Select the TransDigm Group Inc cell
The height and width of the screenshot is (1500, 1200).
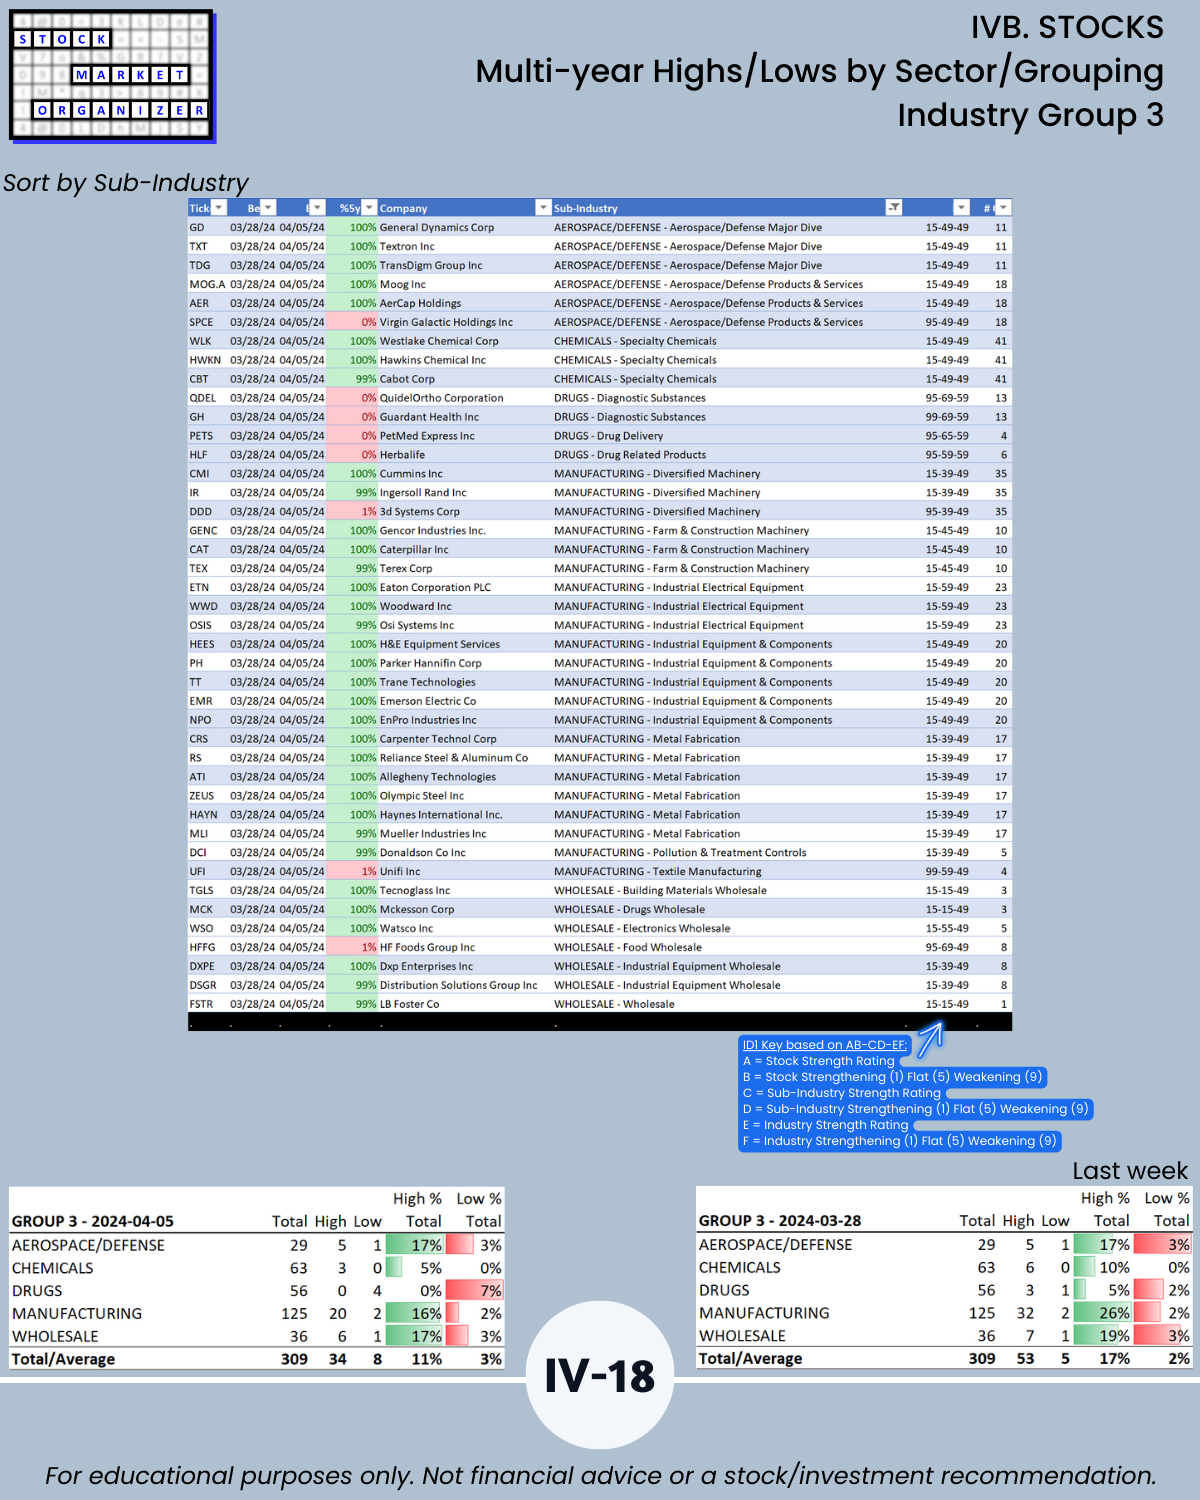pos(431,266)
